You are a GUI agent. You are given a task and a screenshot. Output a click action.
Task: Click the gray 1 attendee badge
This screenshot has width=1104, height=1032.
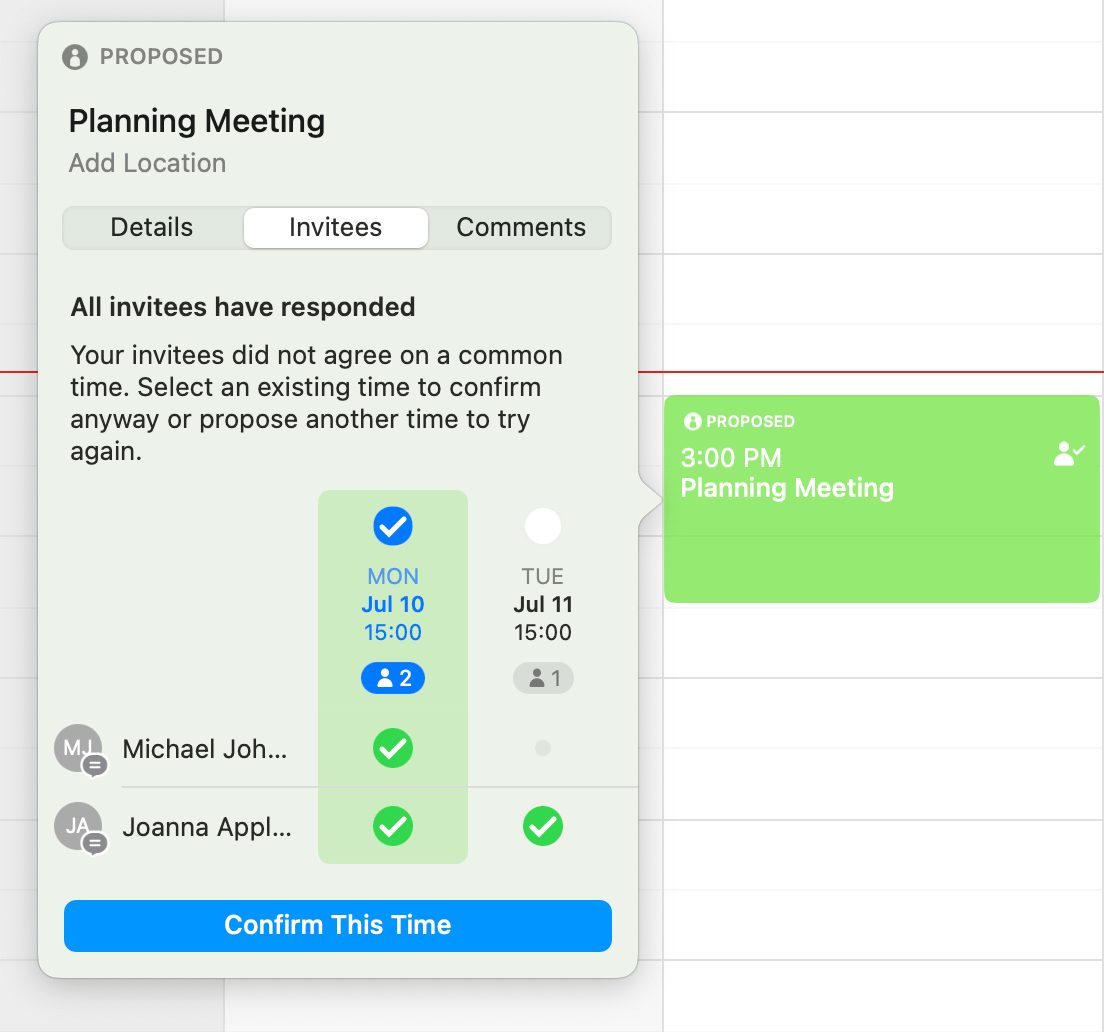tap(543, 678)
